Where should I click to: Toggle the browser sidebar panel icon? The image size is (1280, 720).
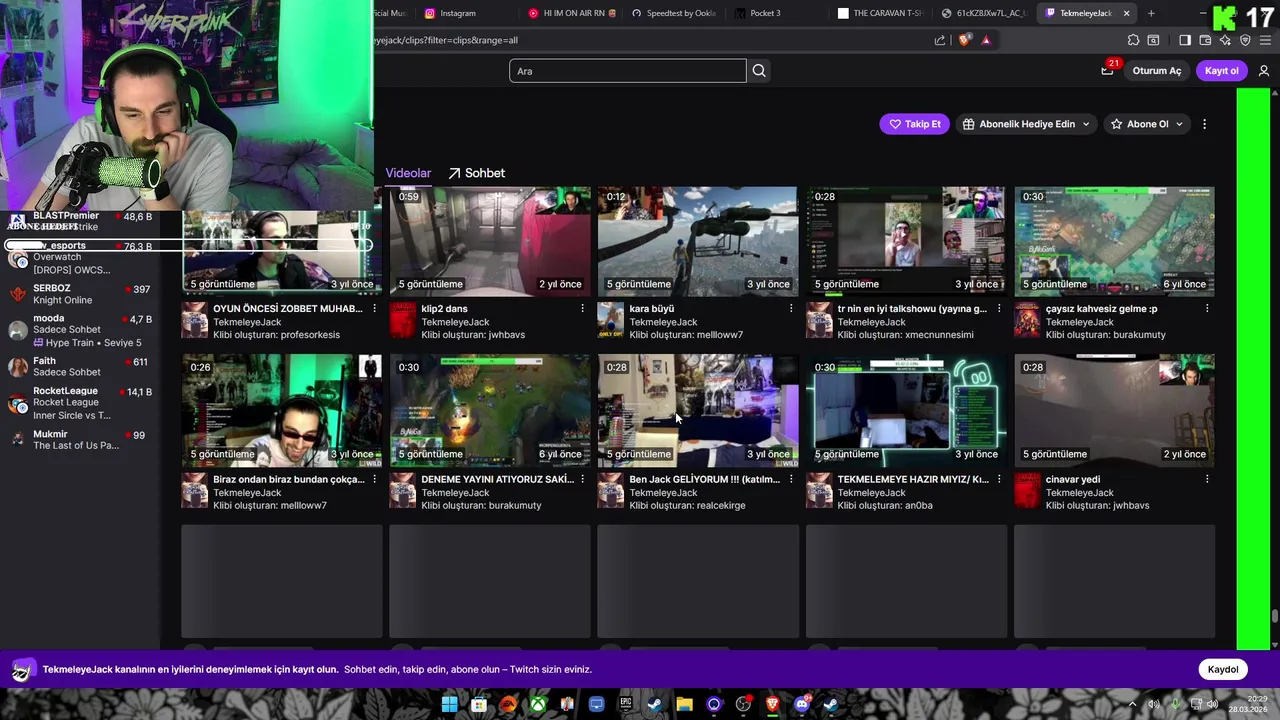1185,40
